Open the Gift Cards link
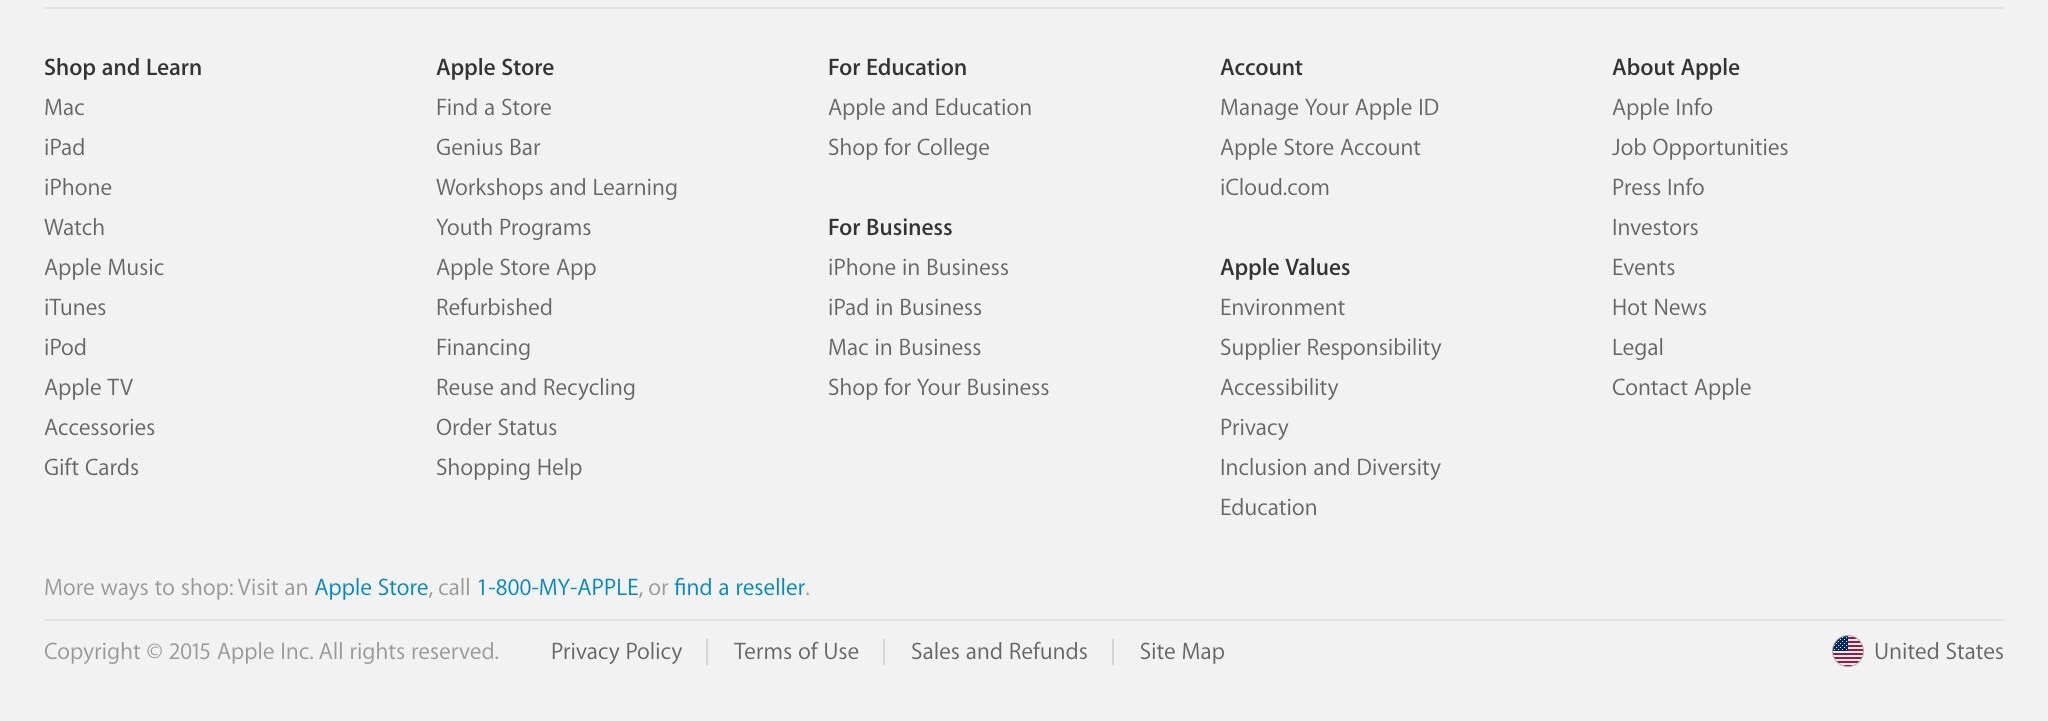Image resolution: width=2048 pixels, height=721 pixels. (x=91, y=468)
